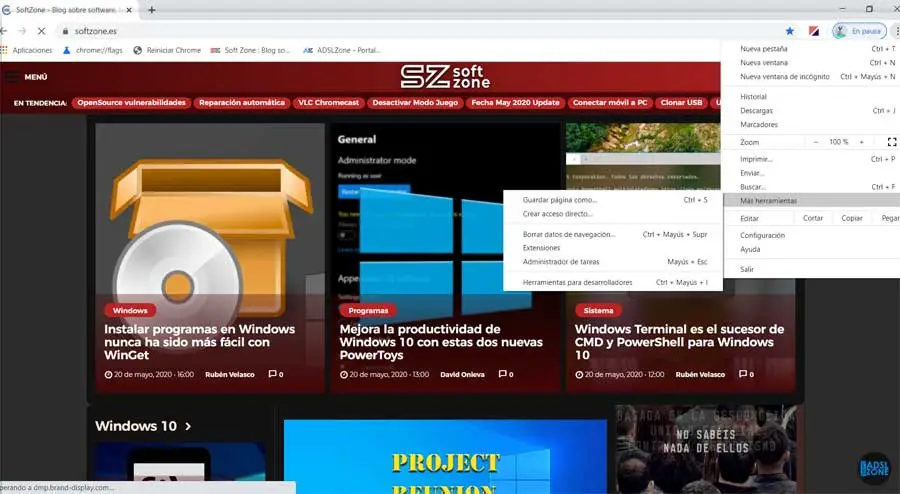The image size is (900, 494).
Task: Open a new tab with plus button
Action: point(152,10)
